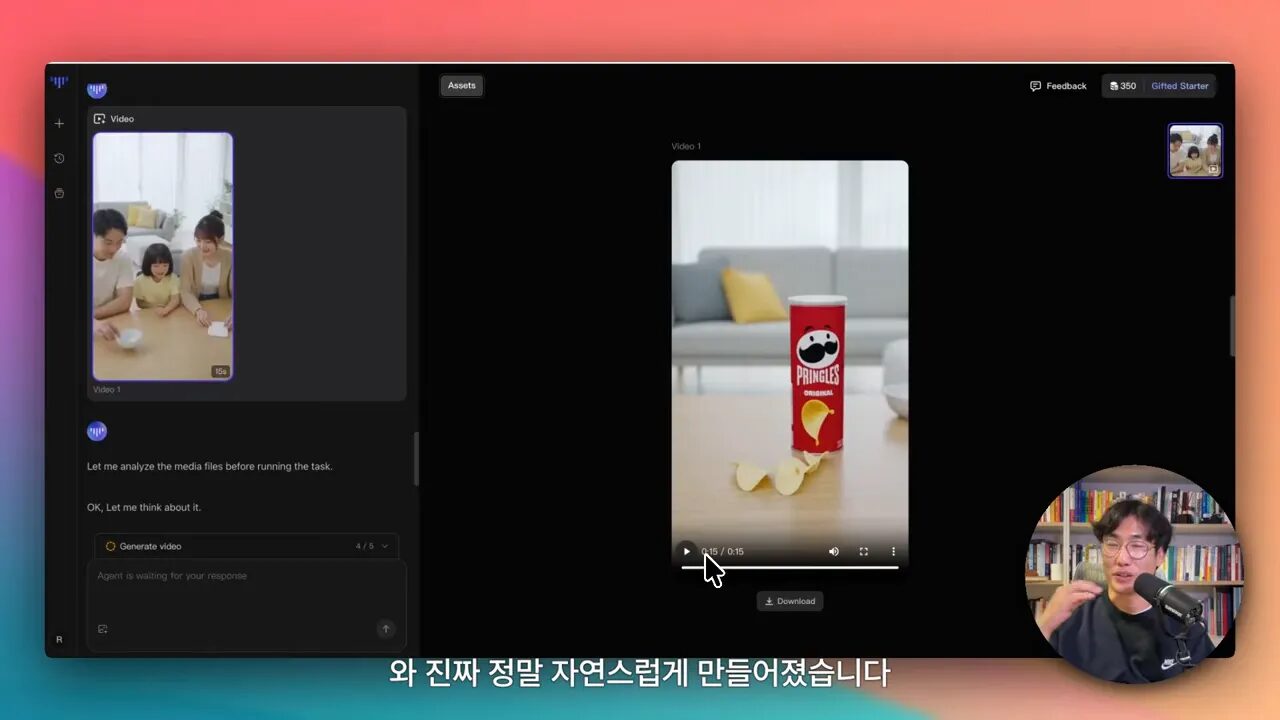The image size is (1280, 720).
Task: Download the generated Pringles video
Action: pyautogui.click(x=790, y=600)
